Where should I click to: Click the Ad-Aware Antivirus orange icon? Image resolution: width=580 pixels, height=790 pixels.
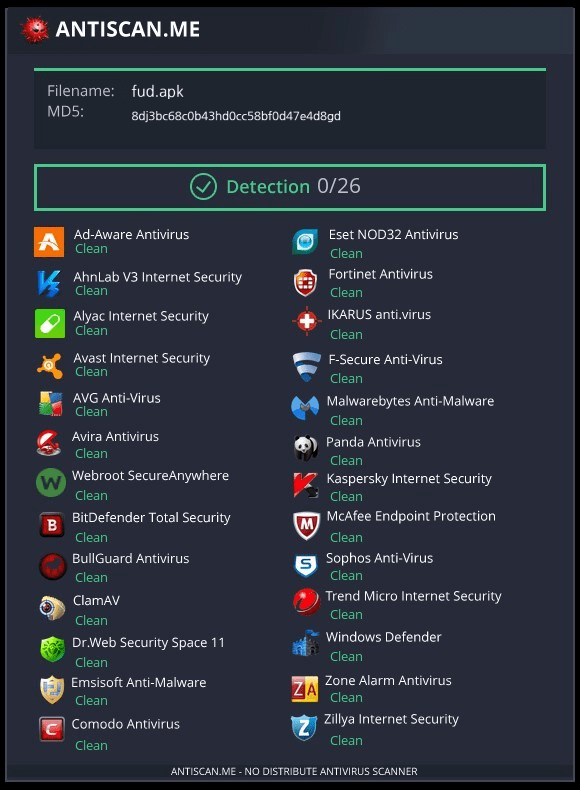point(49,242)
